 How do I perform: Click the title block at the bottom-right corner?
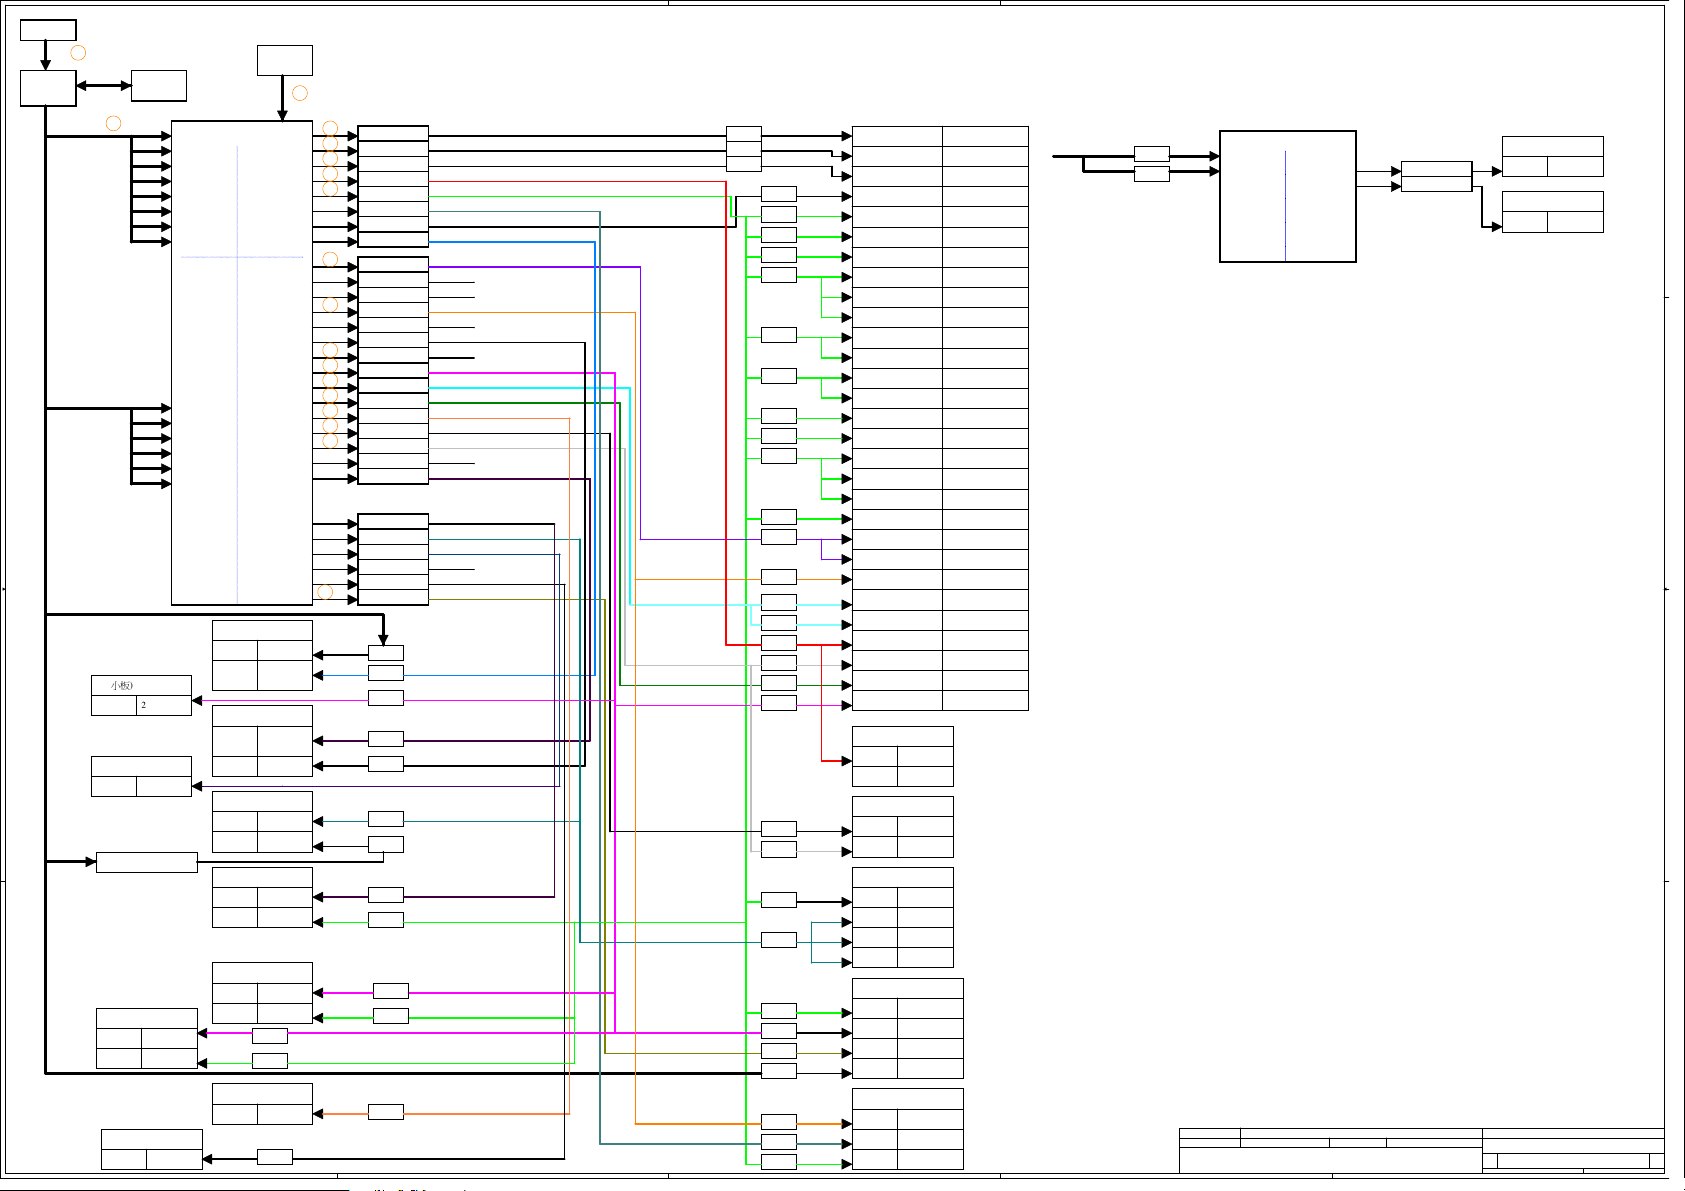click(x=1422, y=1150)
